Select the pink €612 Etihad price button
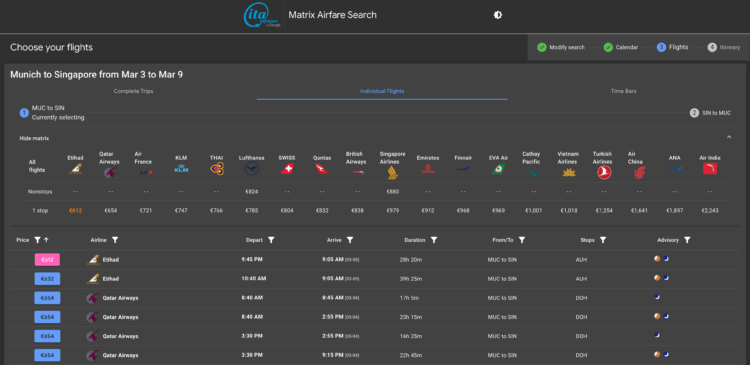The height and width of the screenshot is (365, 750). 47,260
